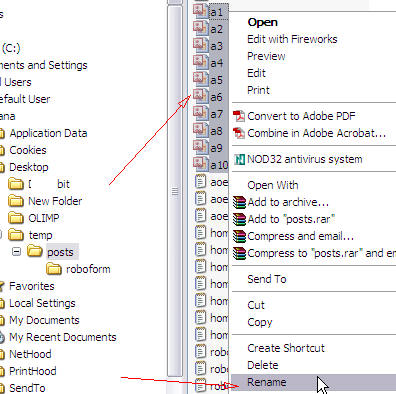Choose Add to archive
The height and width of the screenshot is (394, 396).
click(x=288, y=202)
